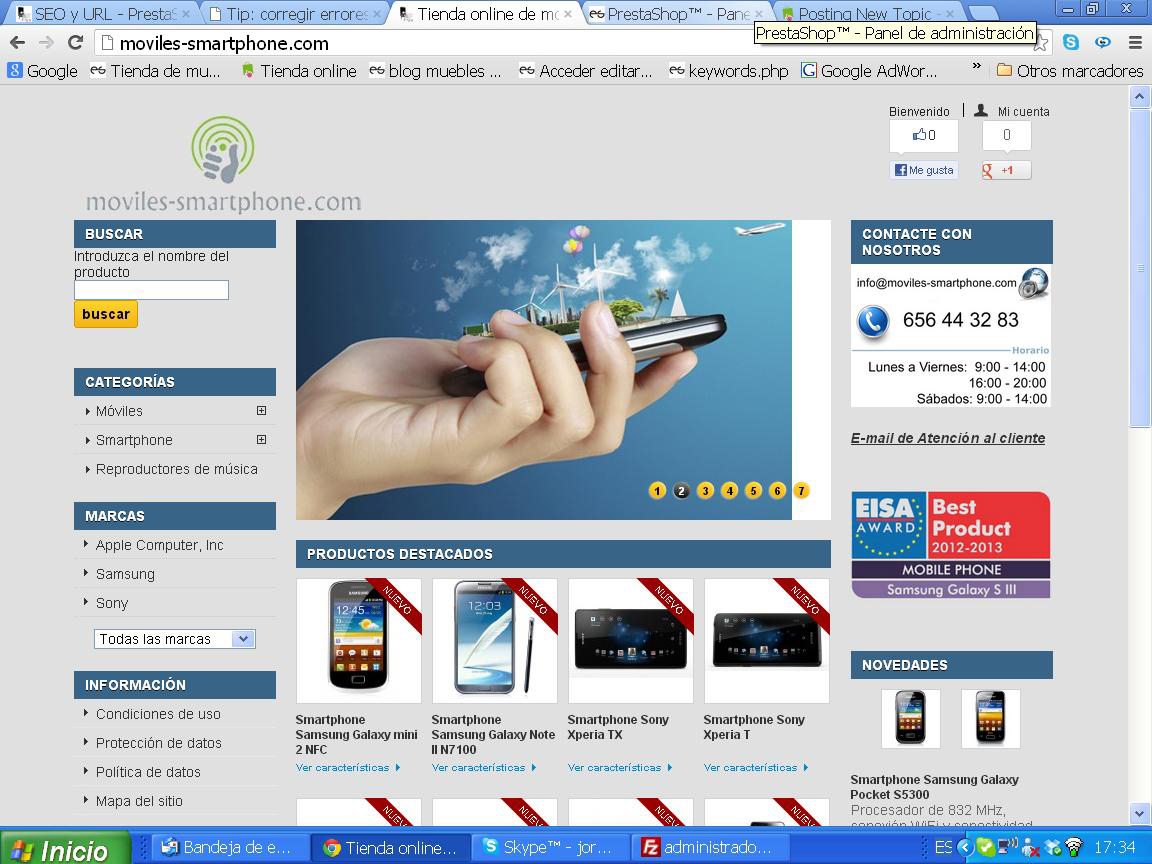Switch to PrestaShop Panel tab
Viewport: 1152px width, 864px height.
(x=677, y=13)
